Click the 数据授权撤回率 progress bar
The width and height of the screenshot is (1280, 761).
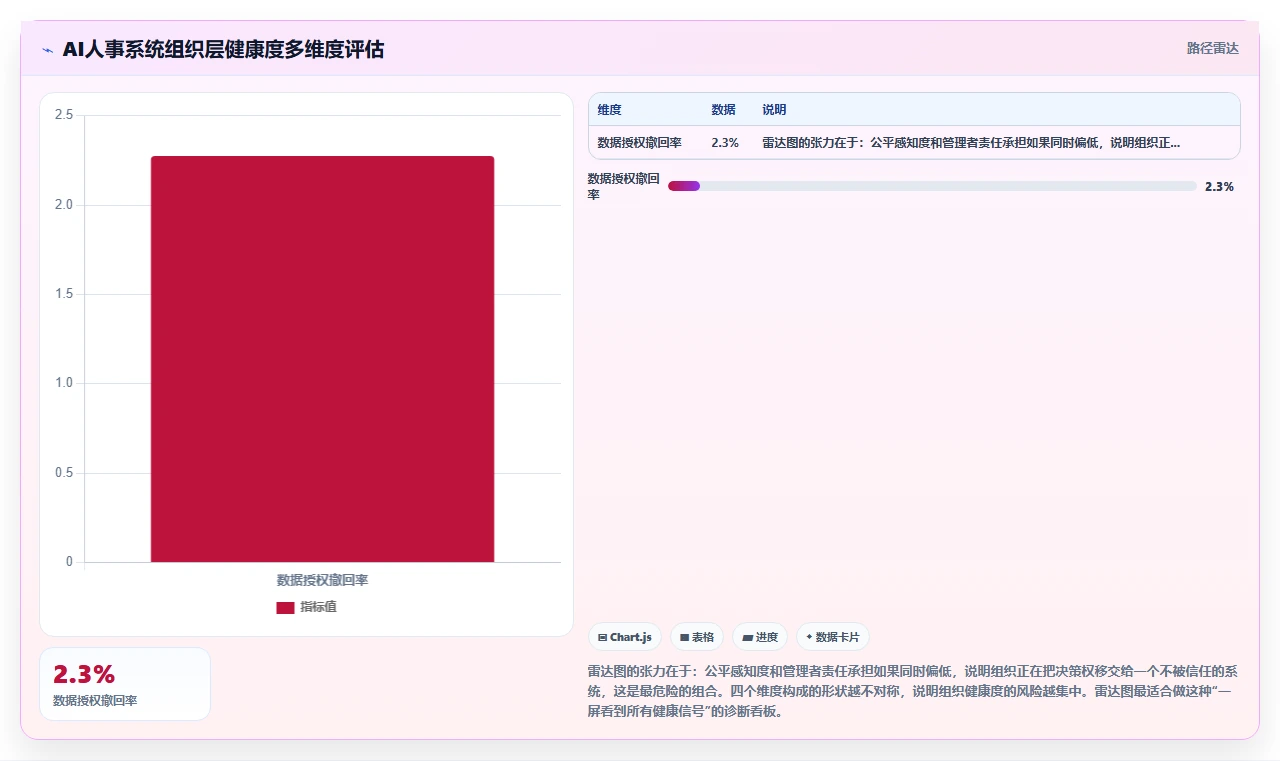point(932,186)
